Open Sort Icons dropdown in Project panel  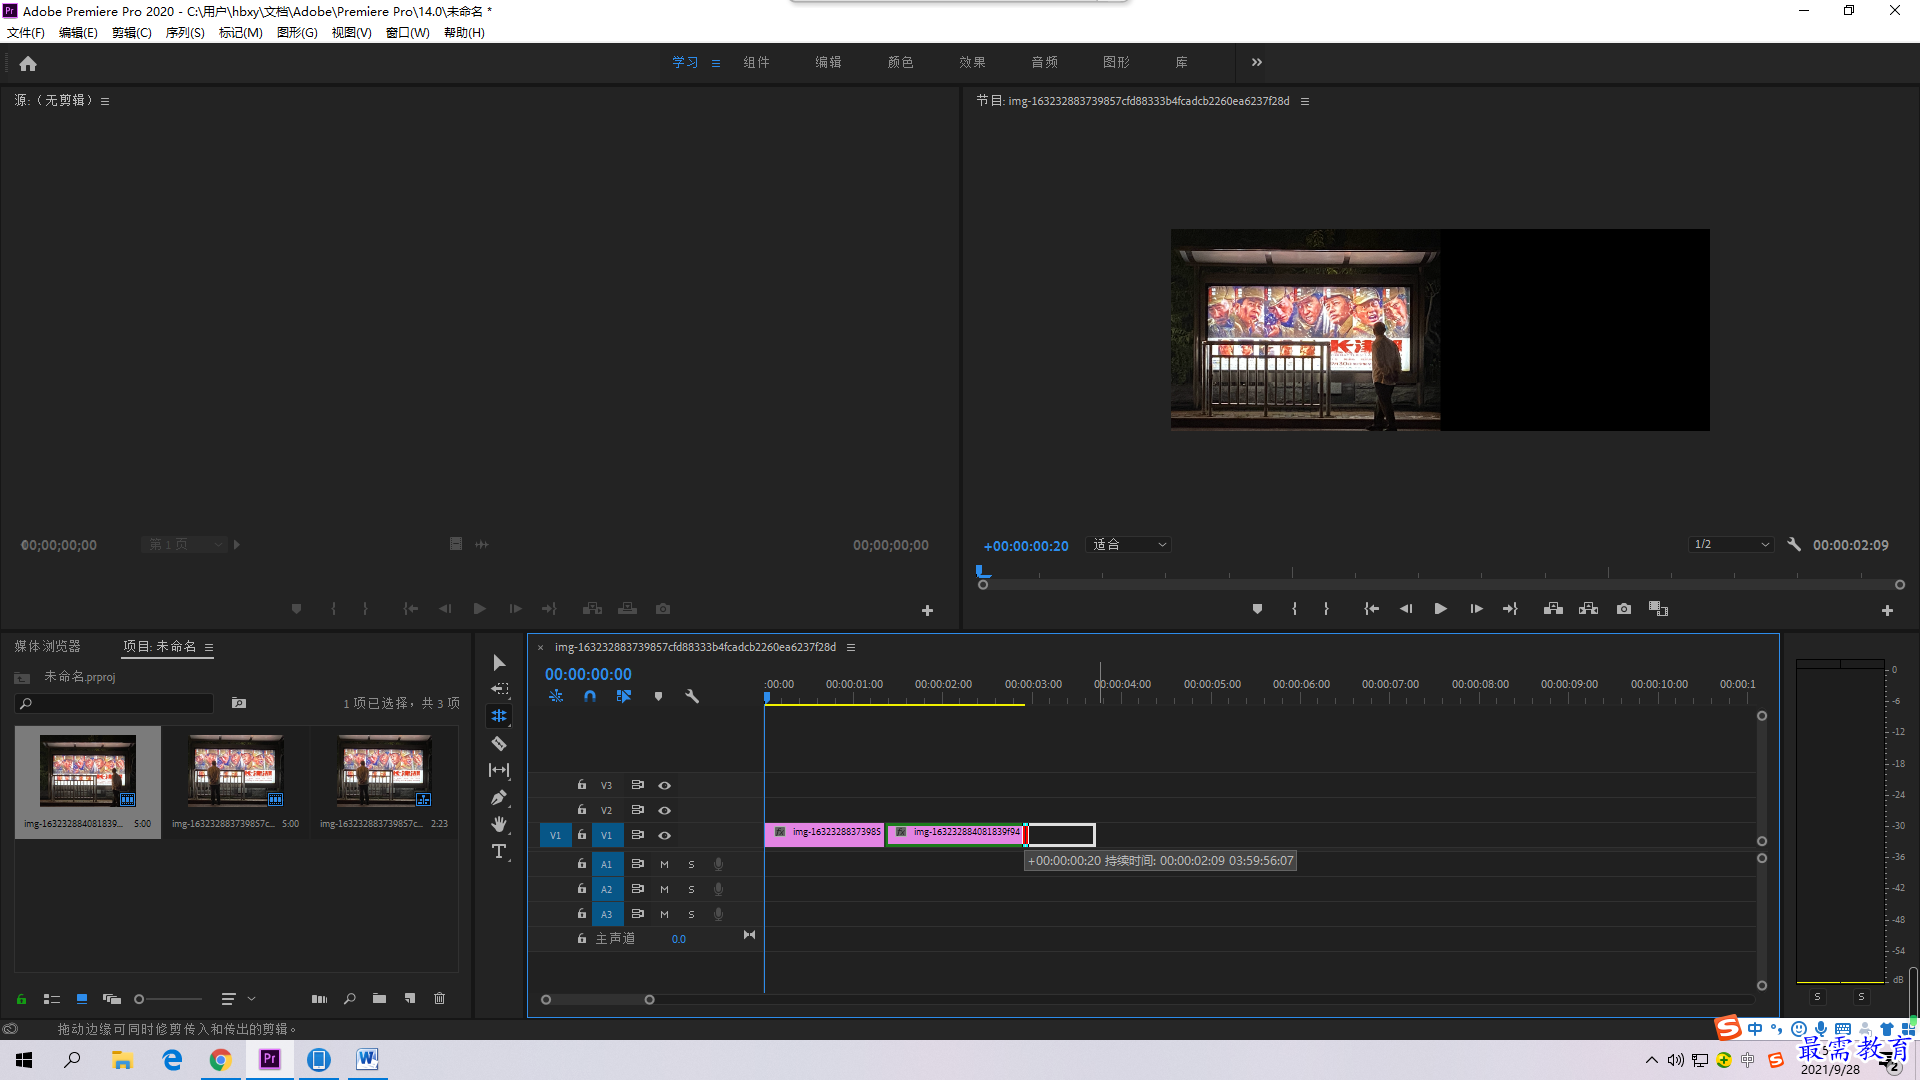pos(238,998)
